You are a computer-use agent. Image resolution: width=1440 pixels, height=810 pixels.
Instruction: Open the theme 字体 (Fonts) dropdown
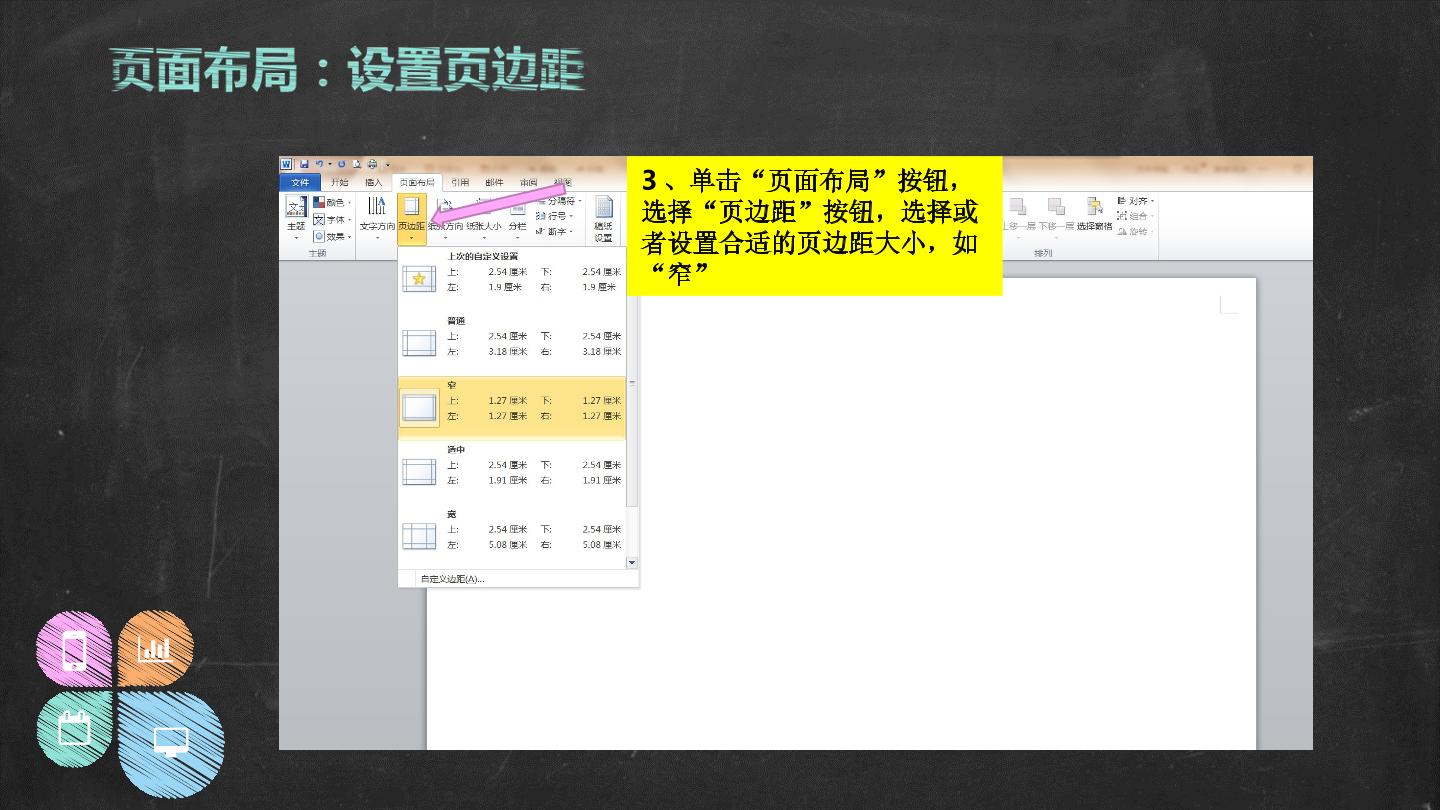pyautogui.click(x=332, y=219)
